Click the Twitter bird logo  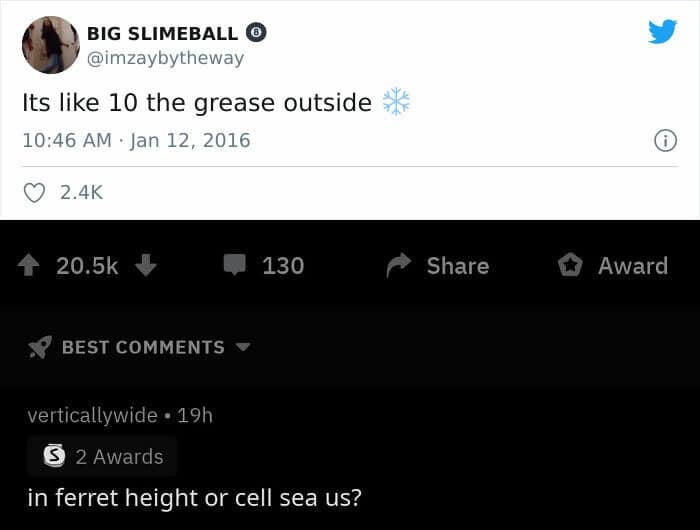tap(662, 31)
